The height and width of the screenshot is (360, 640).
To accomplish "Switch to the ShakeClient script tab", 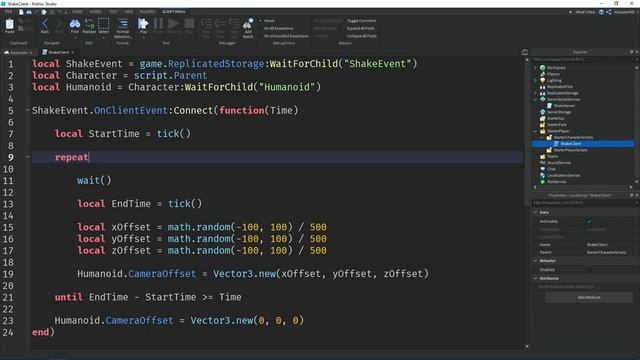I will click(58, 52).
